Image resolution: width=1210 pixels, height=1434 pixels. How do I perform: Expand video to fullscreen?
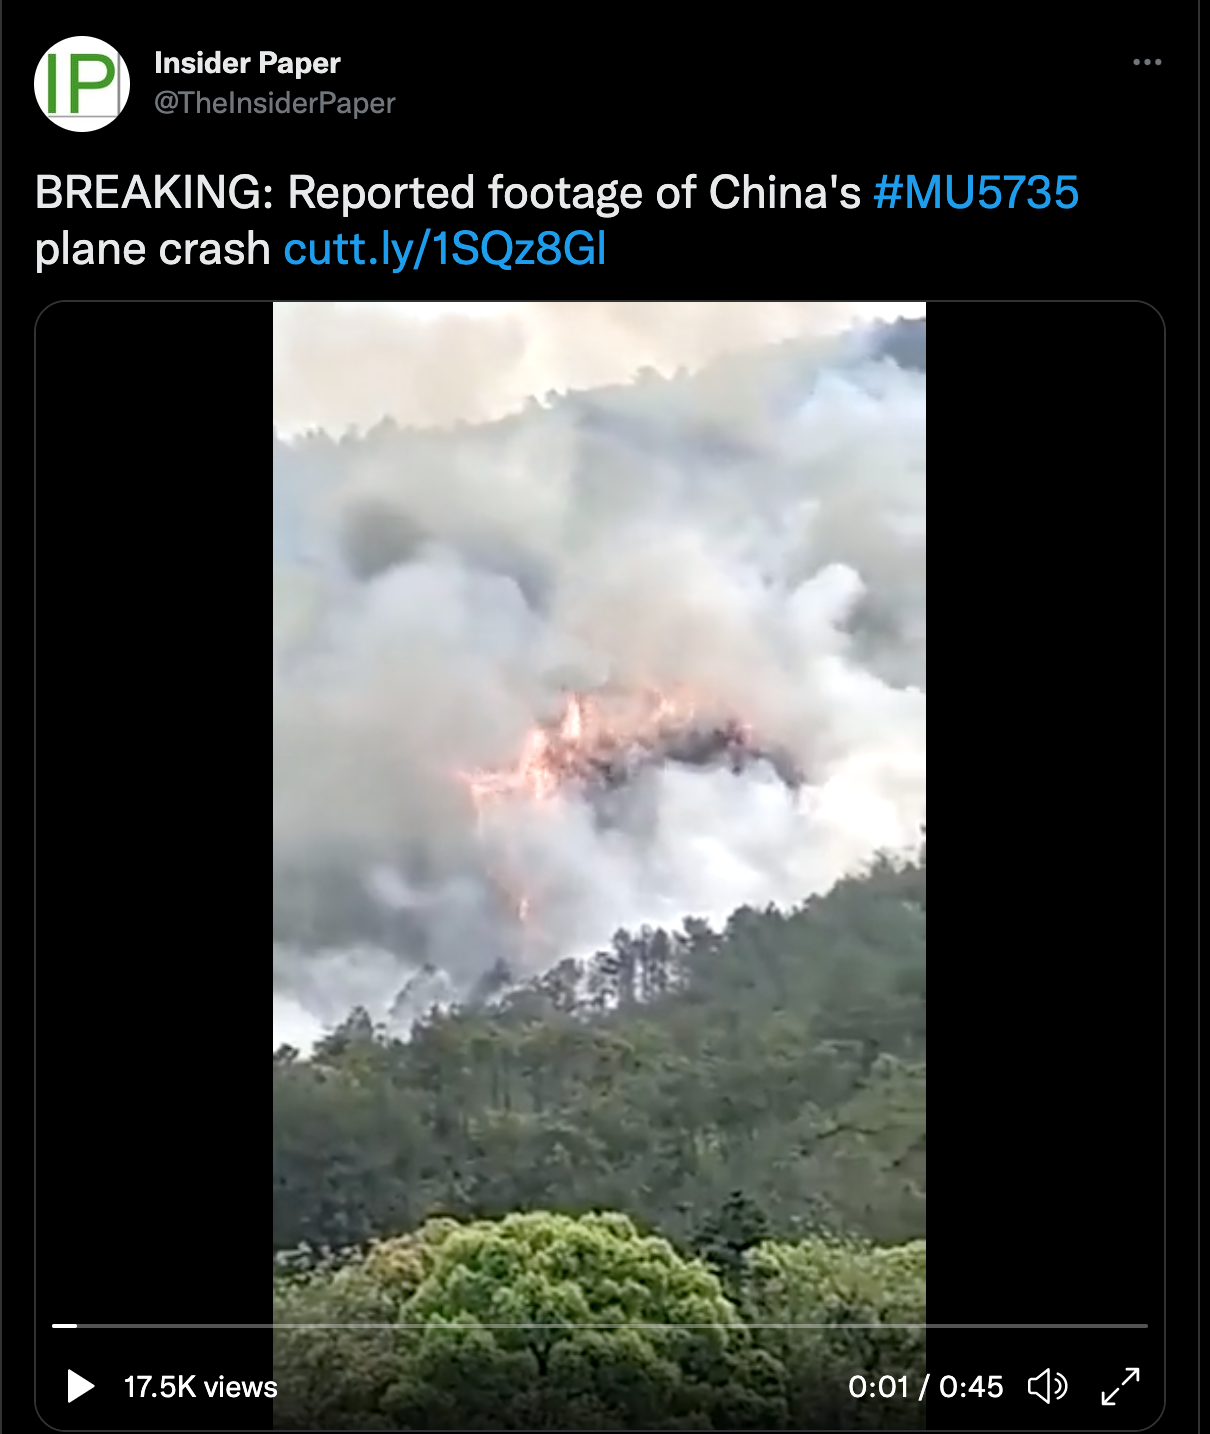[x=1120, y=1386]
